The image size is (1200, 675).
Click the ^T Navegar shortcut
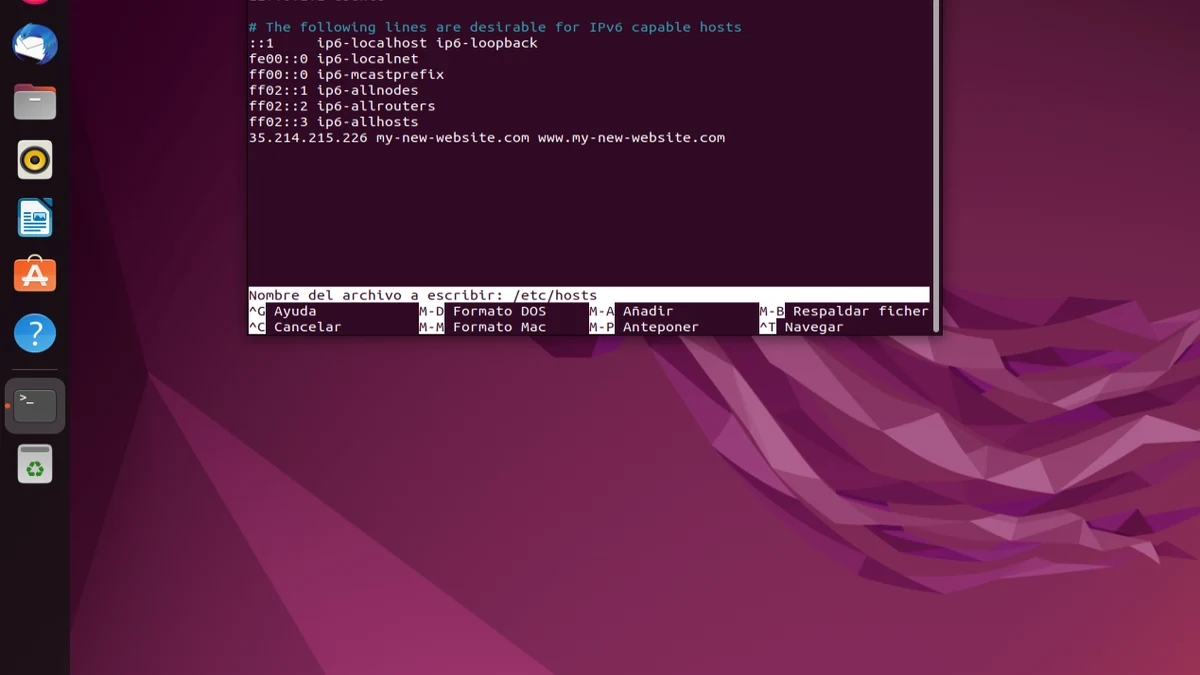(801, 327)
